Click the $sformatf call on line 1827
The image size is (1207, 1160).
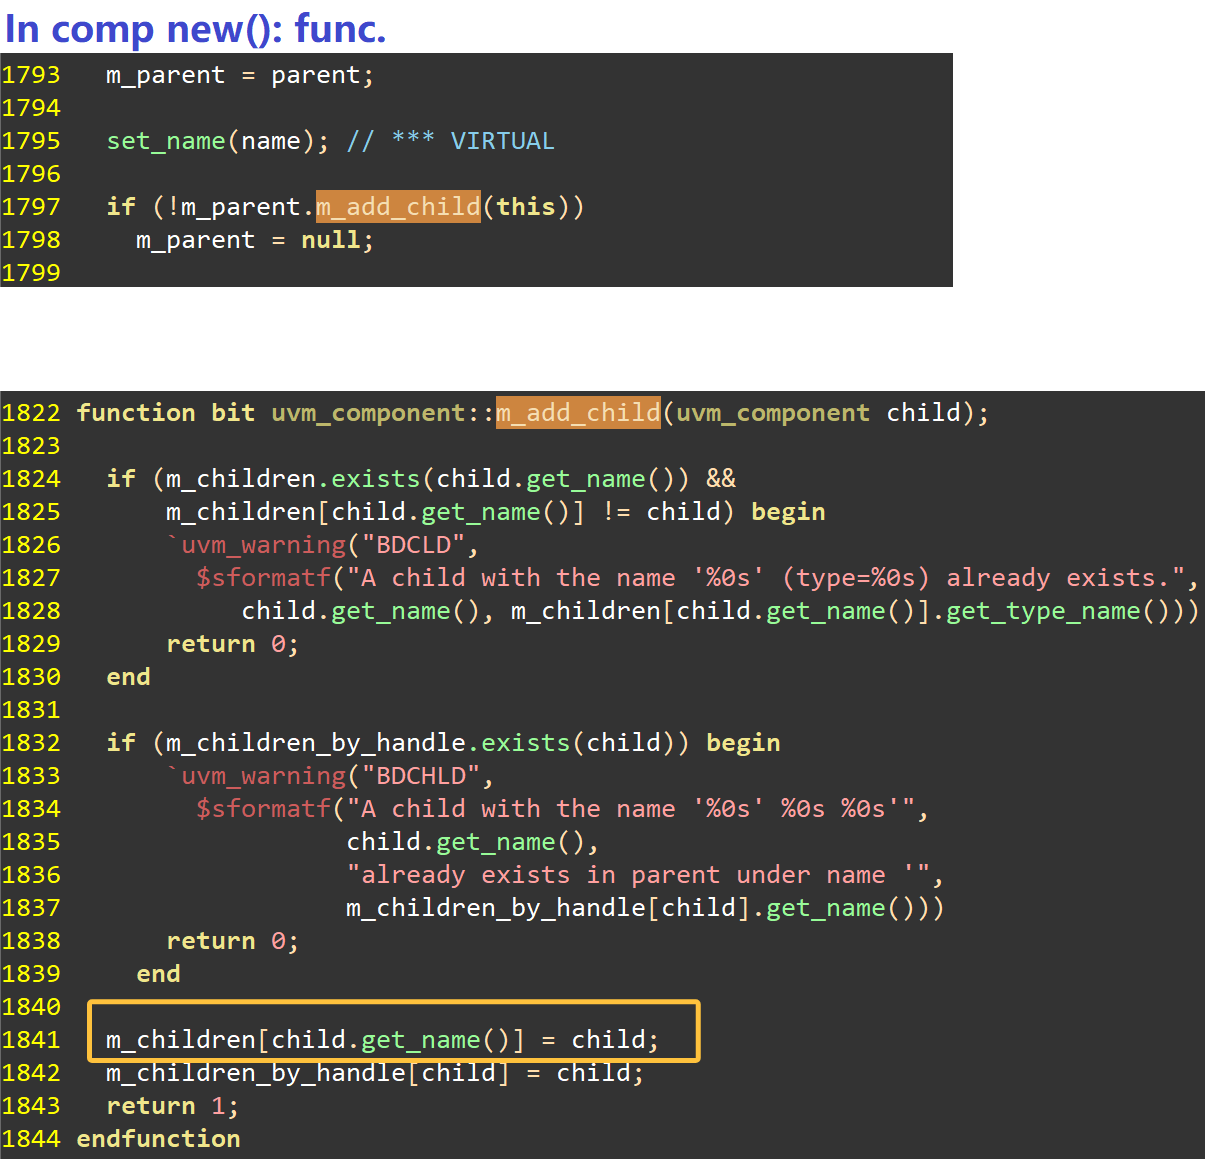tap(264, 577)
